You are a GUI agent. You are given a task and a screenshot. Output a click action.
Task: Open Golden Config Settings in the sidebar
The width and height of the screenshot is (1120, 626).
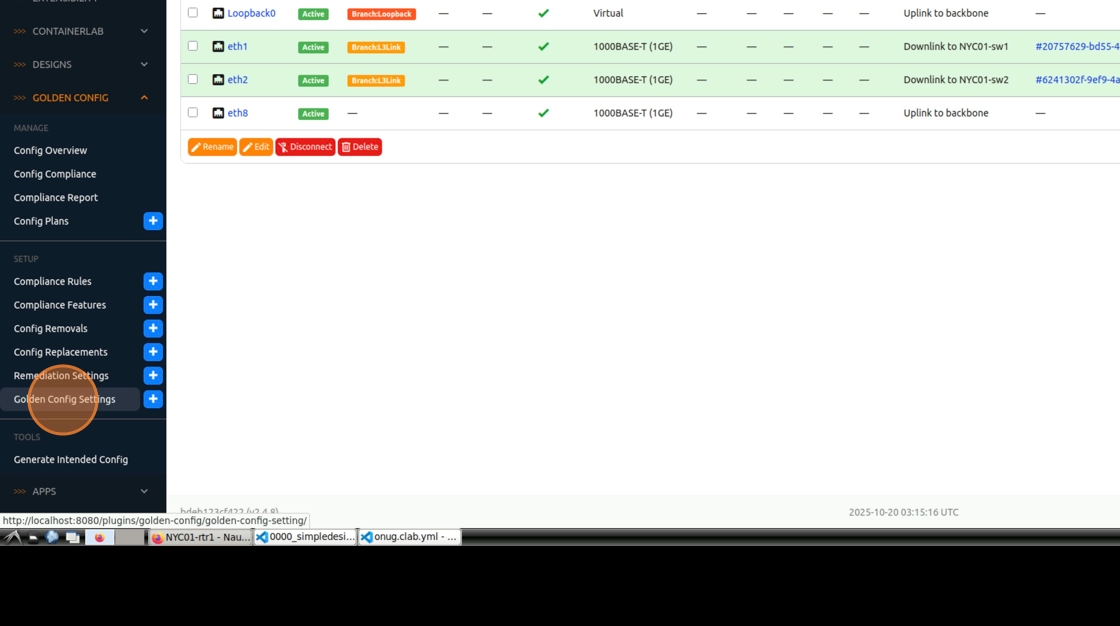64,399
